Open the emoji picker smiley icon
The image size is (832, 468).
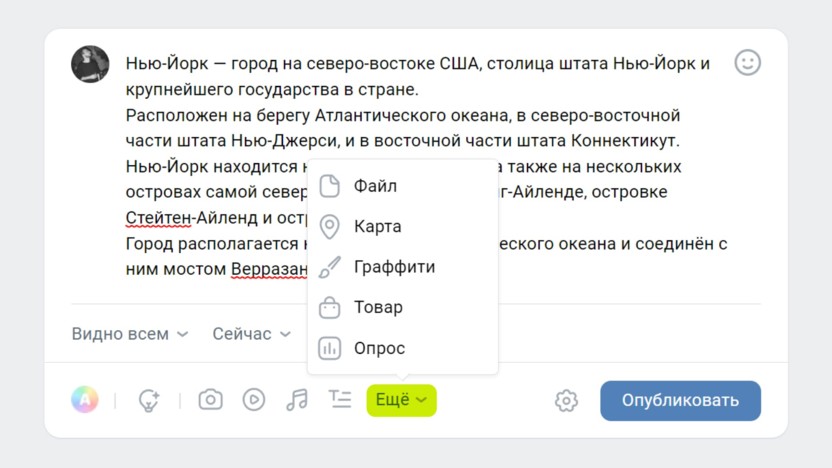tap(747, 63)
